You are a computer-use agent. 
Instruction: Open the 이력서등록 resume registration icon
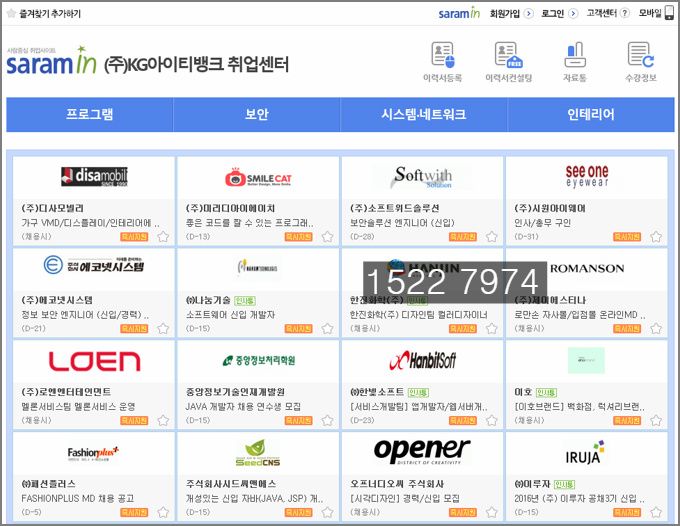pyautogui.click(x=442, y=55)
